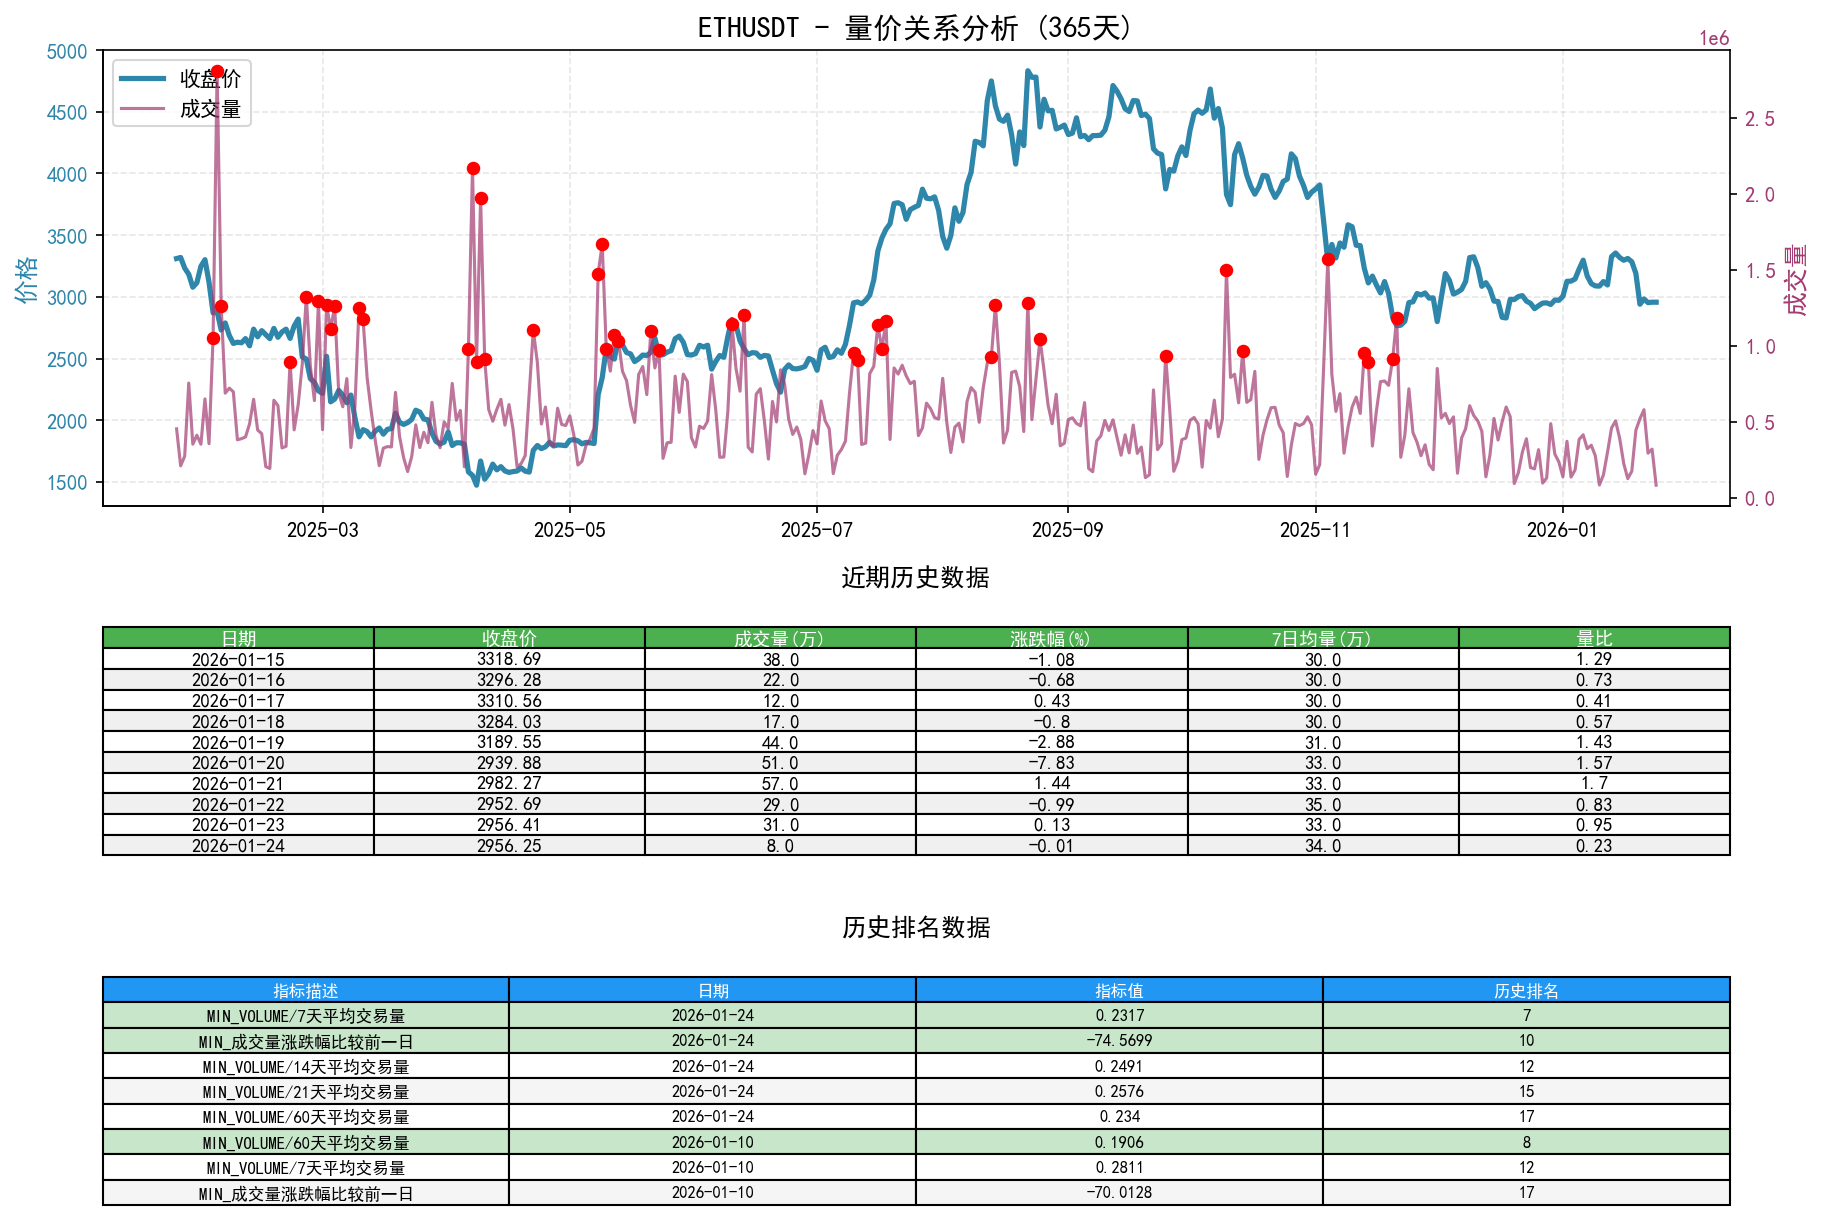
Task: Click the 2026-01-24 row in the recent data table
Action: point(239,845)
